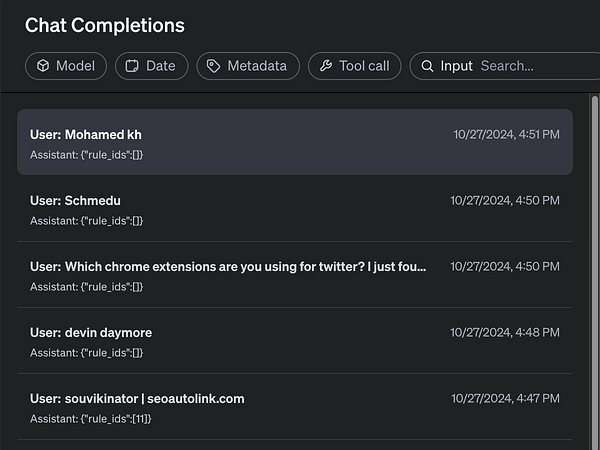Click the tag icon on Metadata filter
The width and height of the screenshot is (600, 450).
pyautogui.click(x=213, y=66)
